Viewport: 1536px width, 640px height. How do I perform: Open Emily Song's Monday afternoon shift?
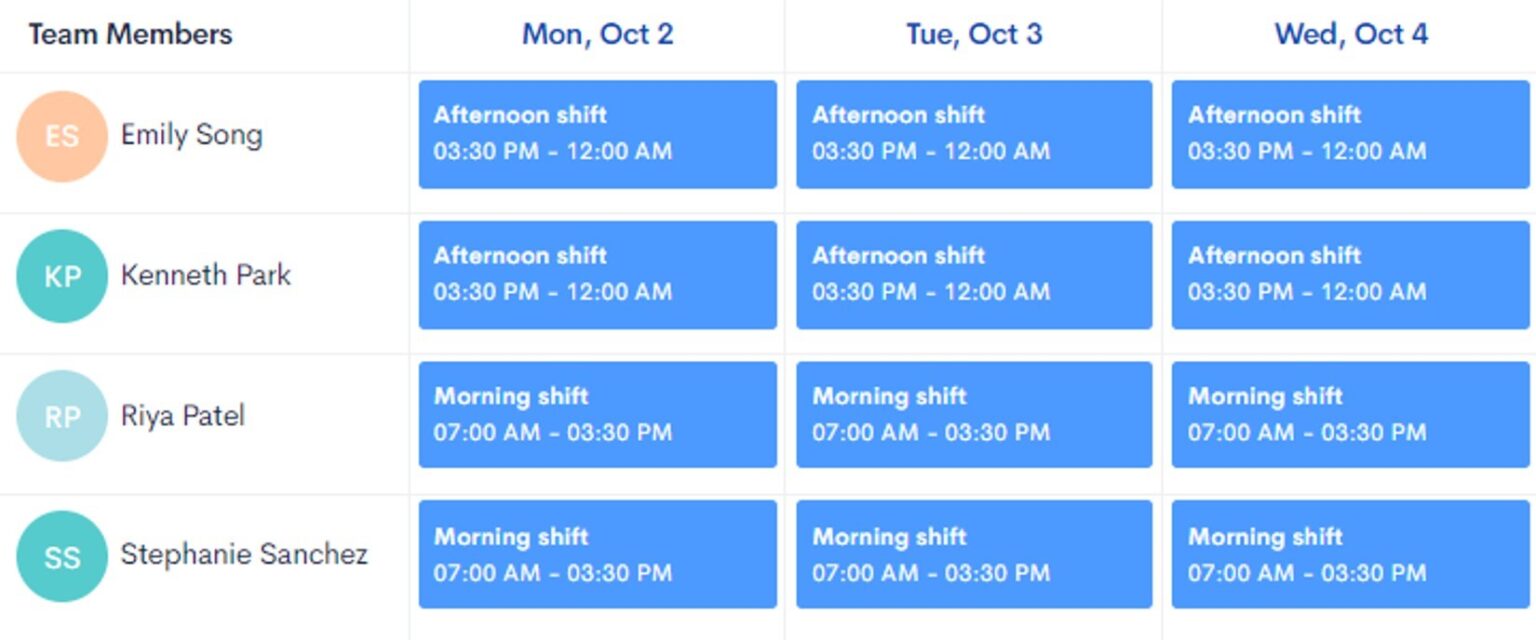pyautogui.click(x=597, y=134)
